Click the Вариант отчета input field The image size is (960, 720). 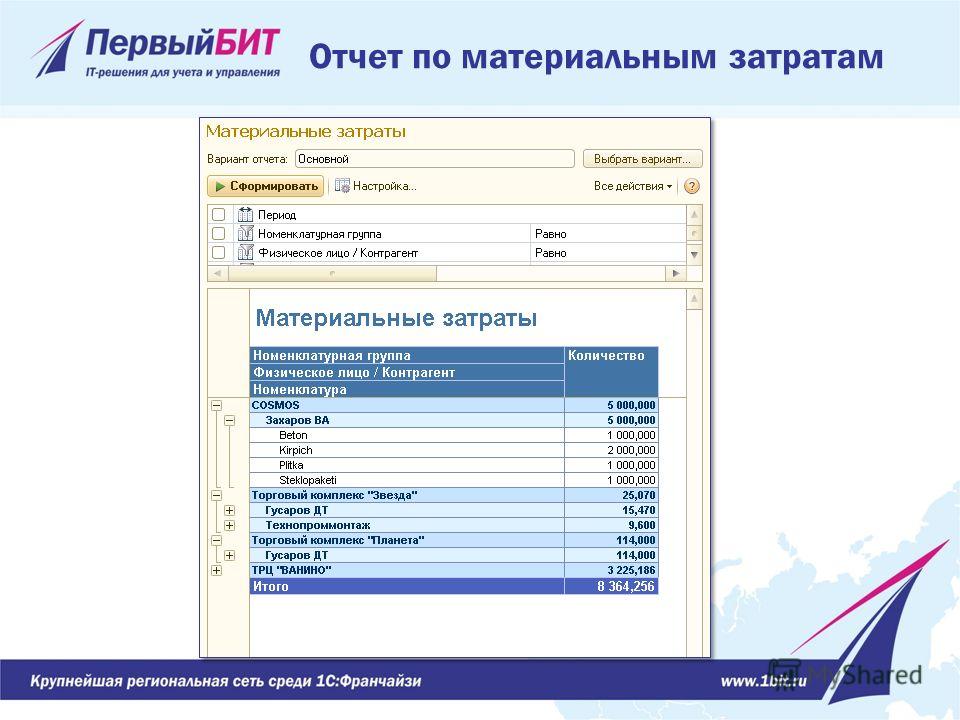click(435, 159)
